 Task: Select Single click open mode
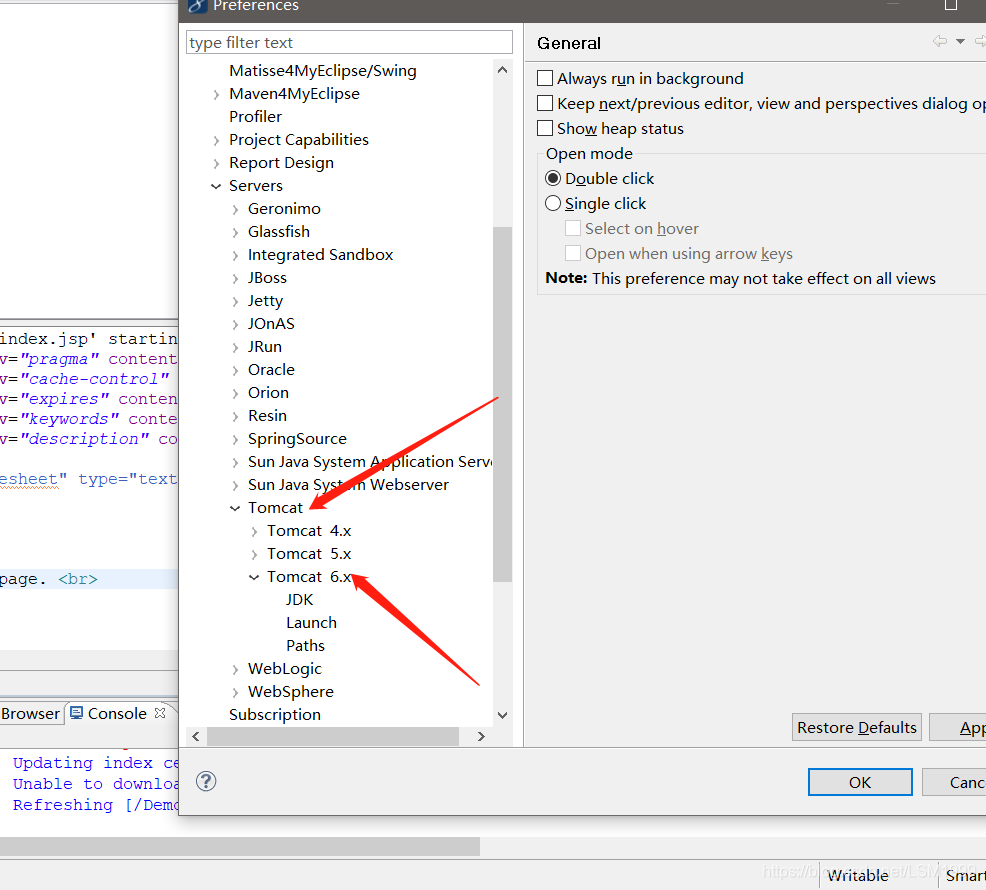[553, 204]
